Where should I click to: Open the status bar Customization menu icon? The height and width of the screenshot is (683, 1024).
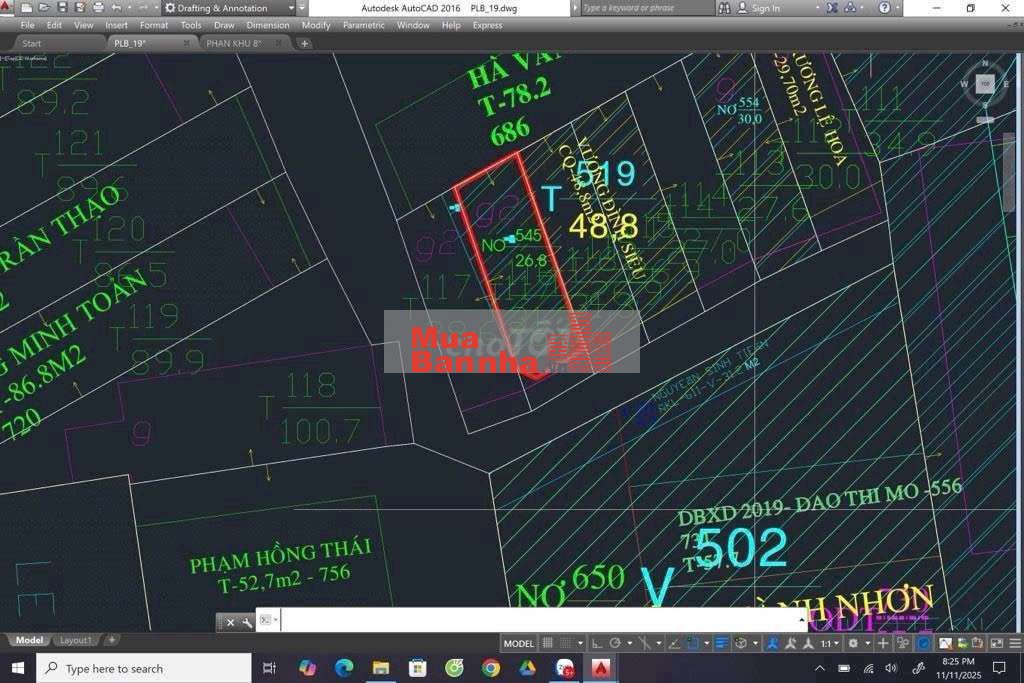coord(1012,643)
